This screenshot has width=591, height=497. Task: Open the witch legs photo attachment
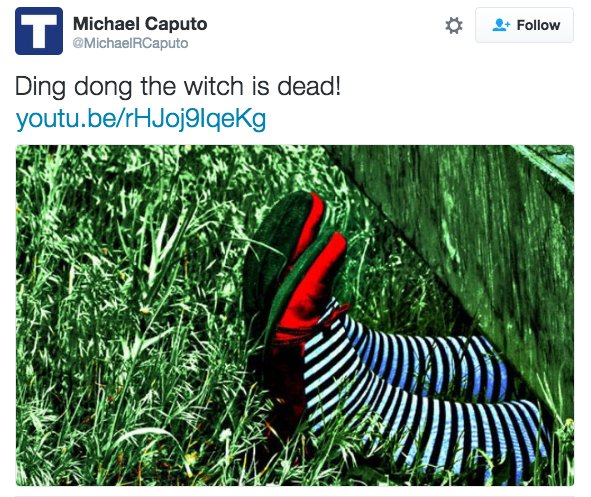click(x=295, y=315)
